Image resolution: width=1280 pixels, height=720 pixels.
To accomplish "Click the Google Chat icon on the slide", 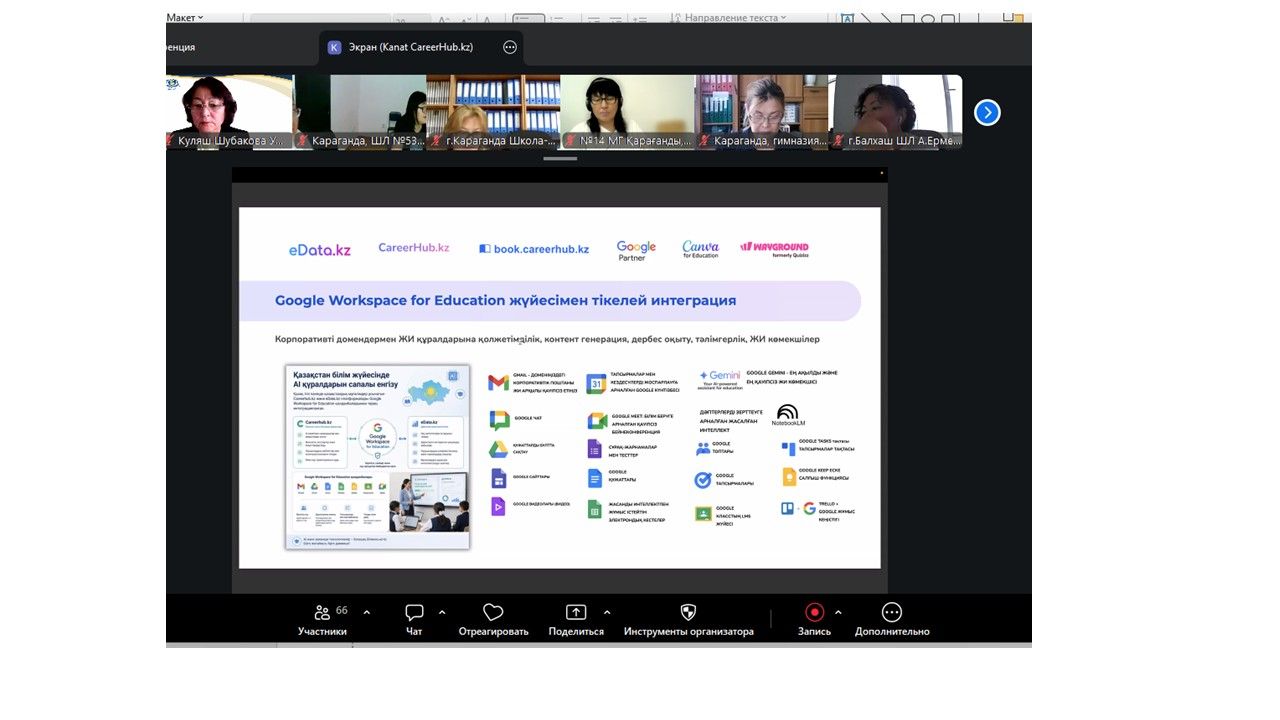I will click(499, 420).
